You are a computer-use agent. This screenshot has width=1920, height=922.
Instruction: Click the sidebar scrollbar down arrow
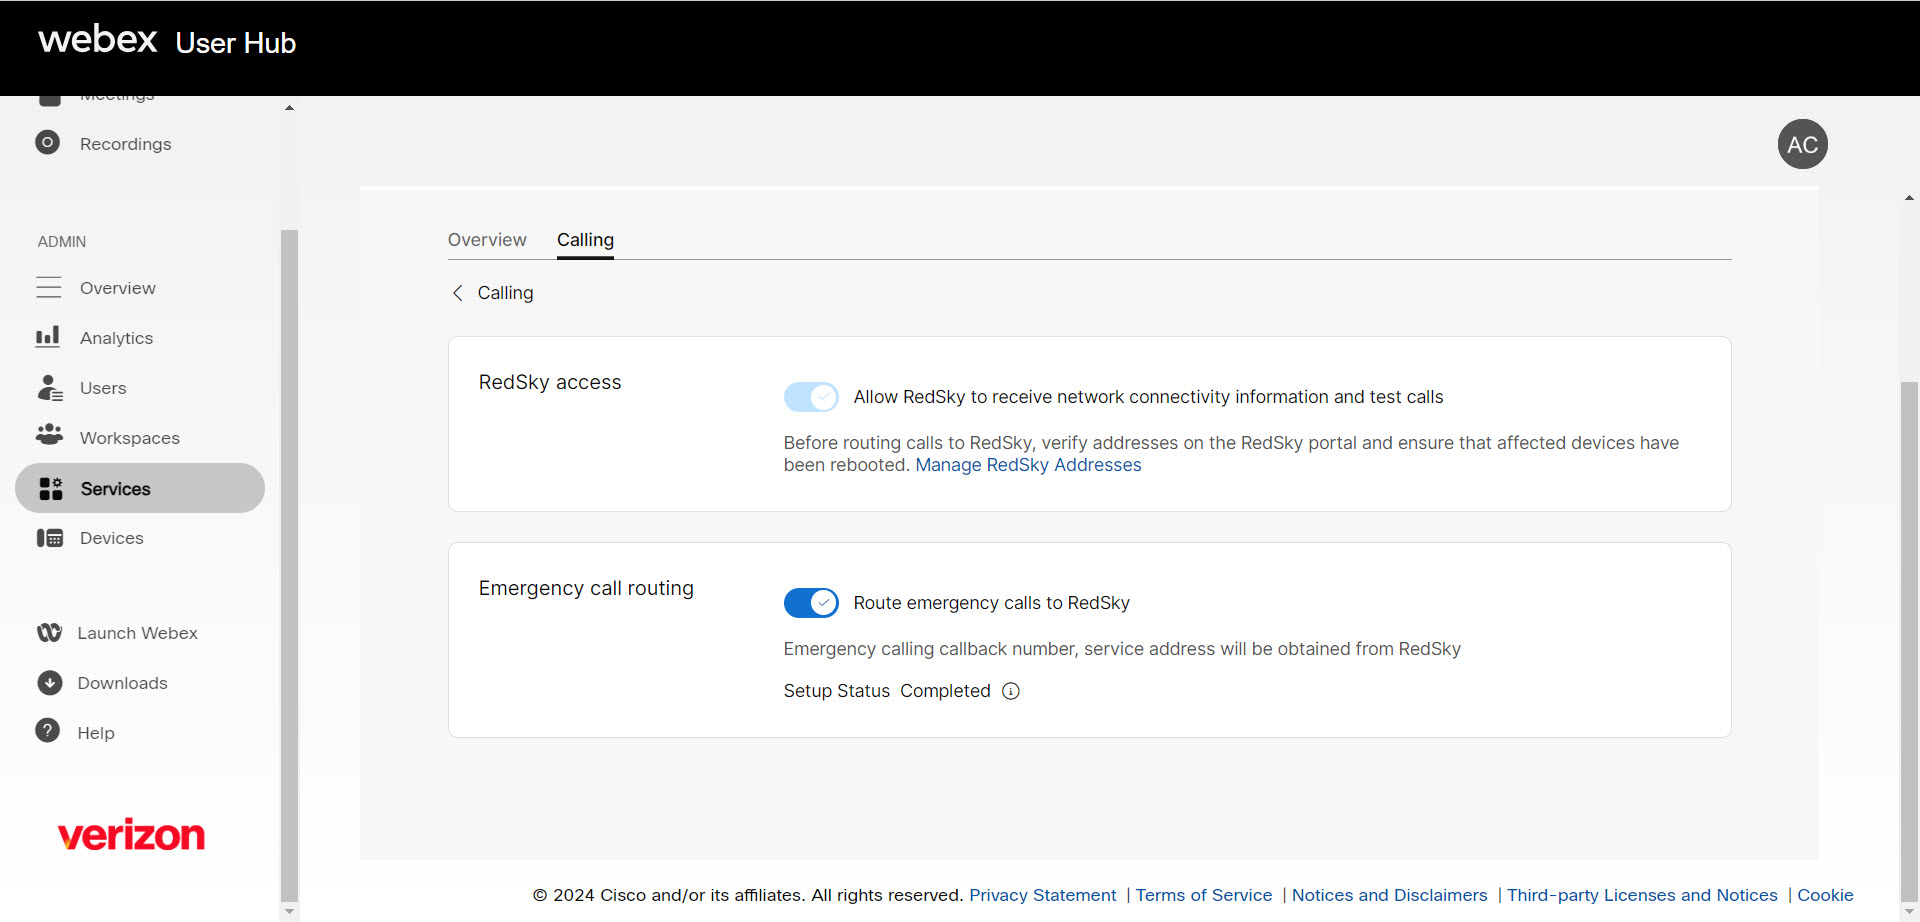click(x=289, y=911)
